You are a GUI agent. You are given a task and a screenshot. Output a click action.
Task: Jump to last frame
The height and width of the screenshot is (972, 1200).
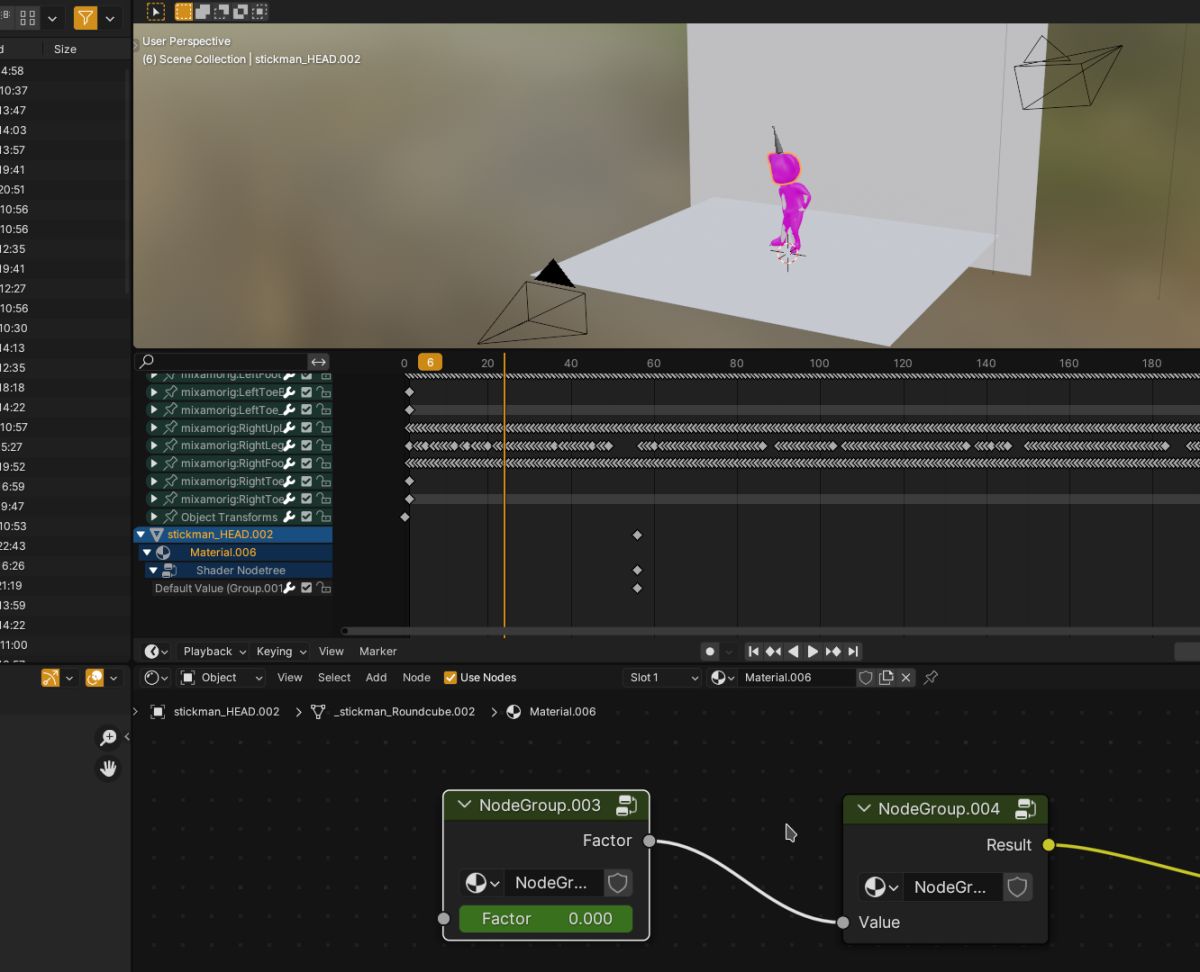click(853, 651)
